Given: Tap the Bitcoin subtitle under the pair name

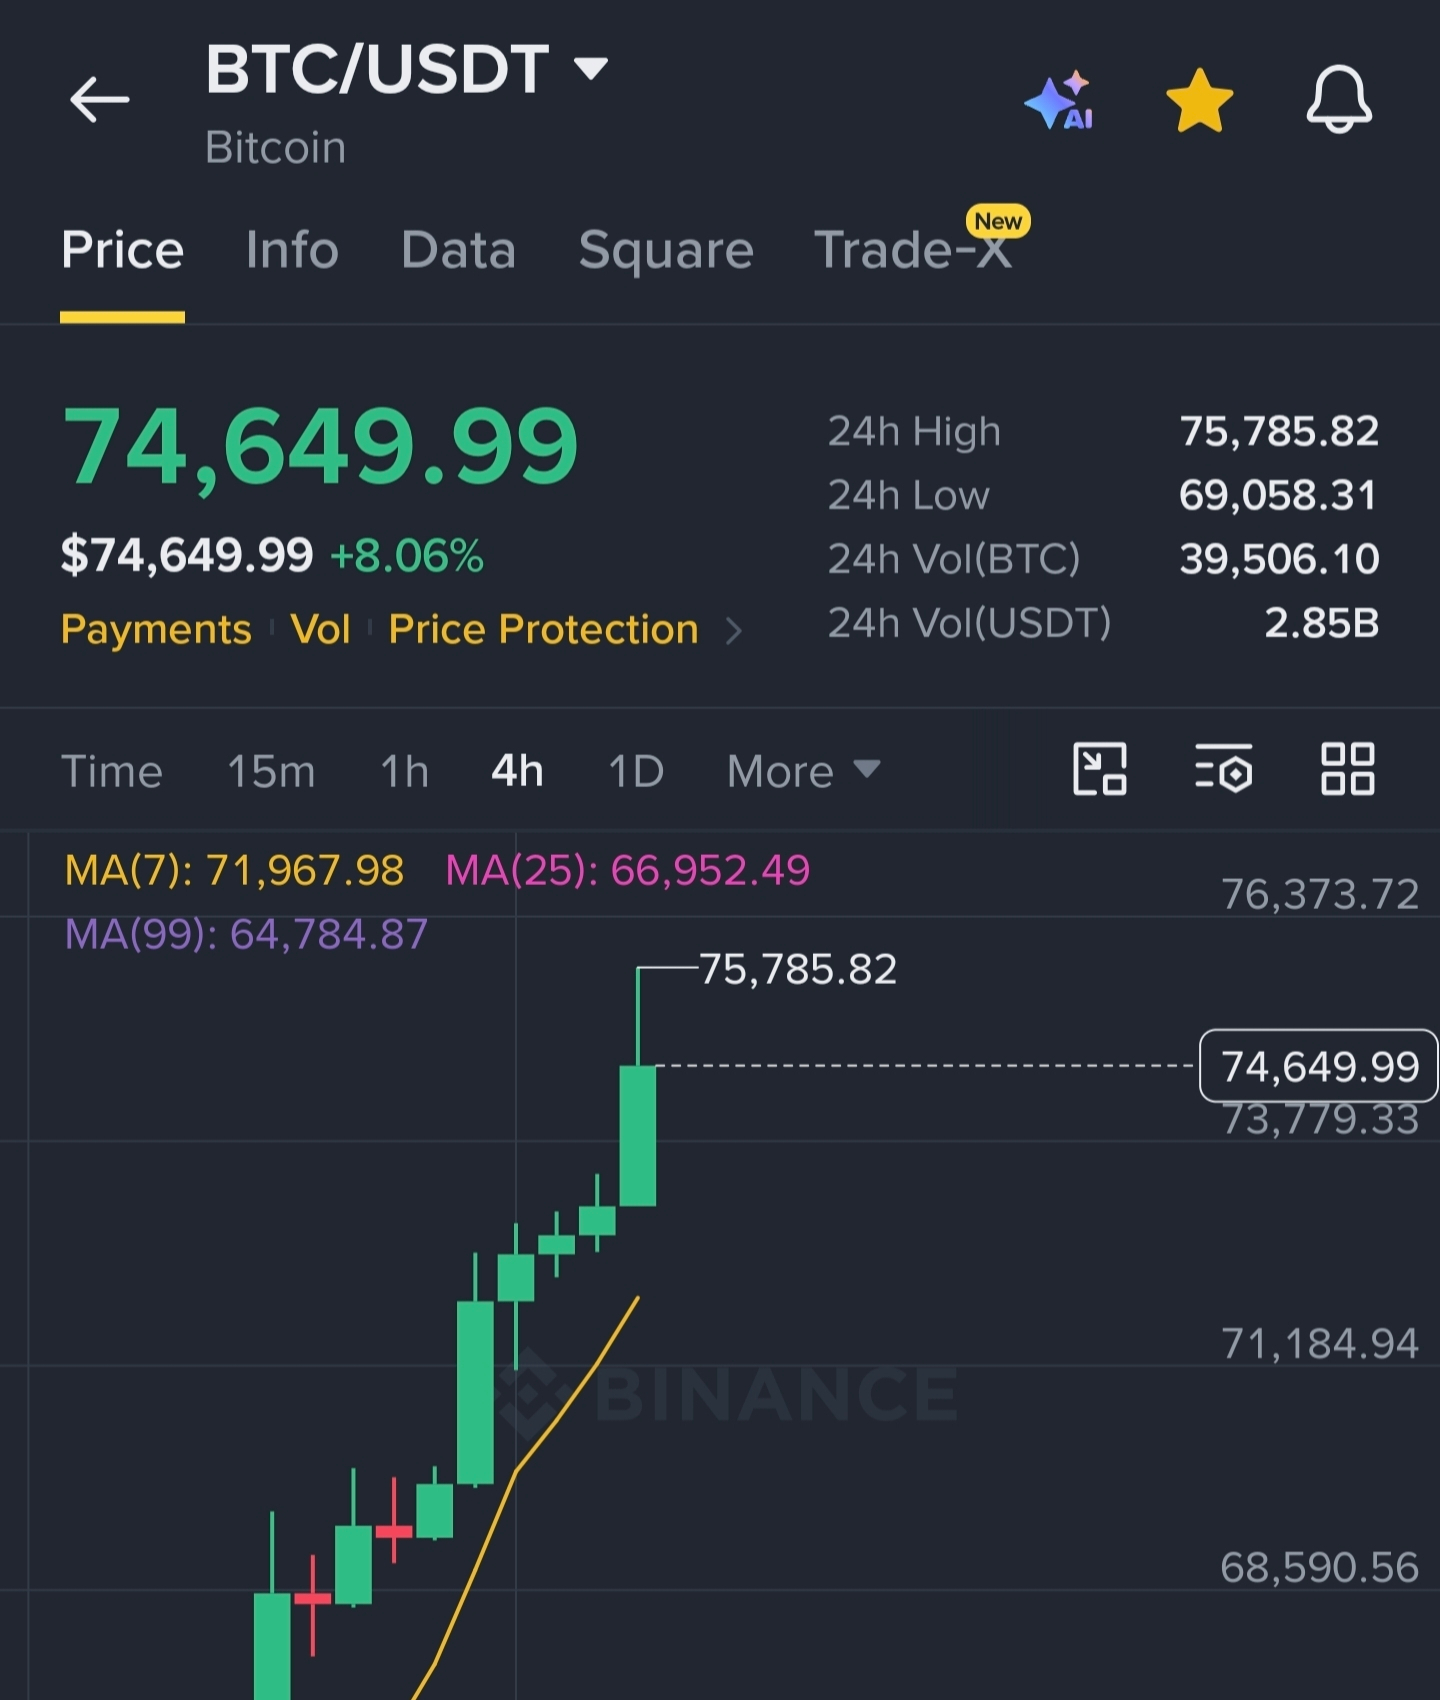Looking at the screenshot, I should [x=276, y=147].
